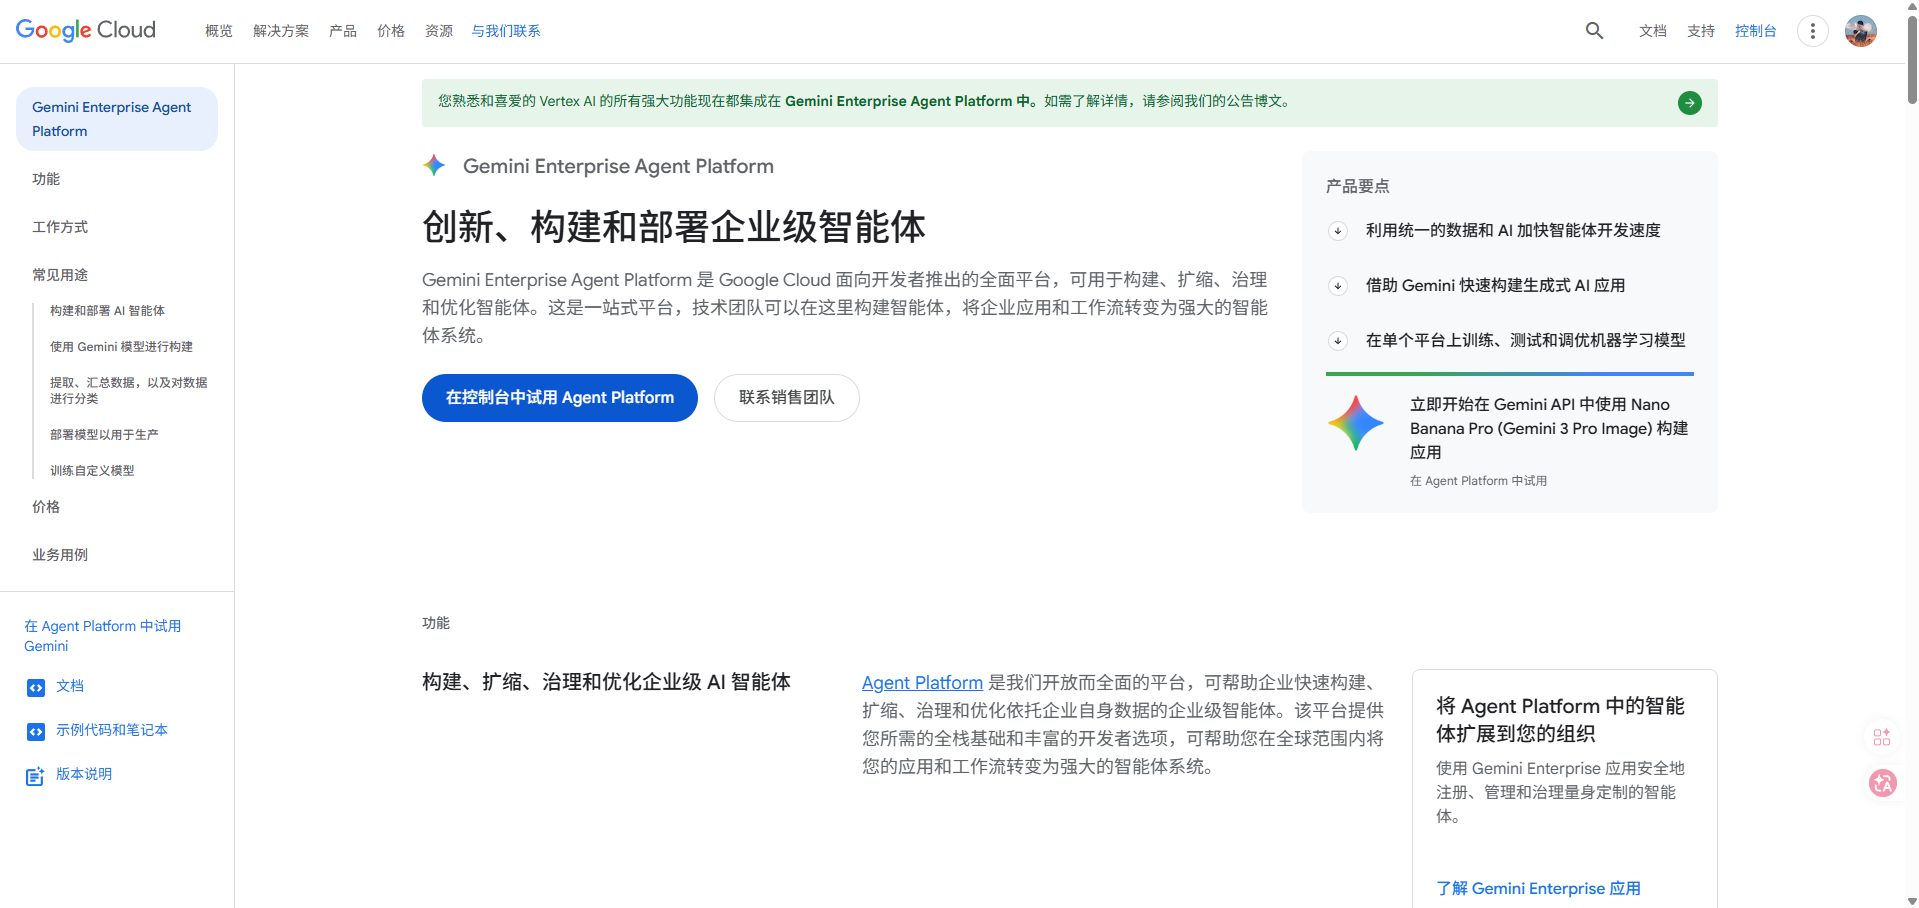Click 了解 Gemini Enterprise 应用 link
This screenshot has width=1919, height=908.
(1538, 888)
